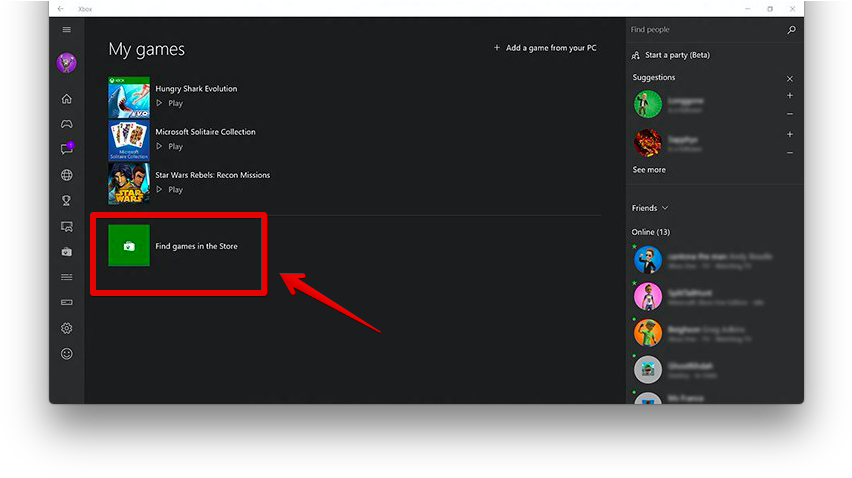Open Star Wars Rebels thumbnail

click(129, 184)
